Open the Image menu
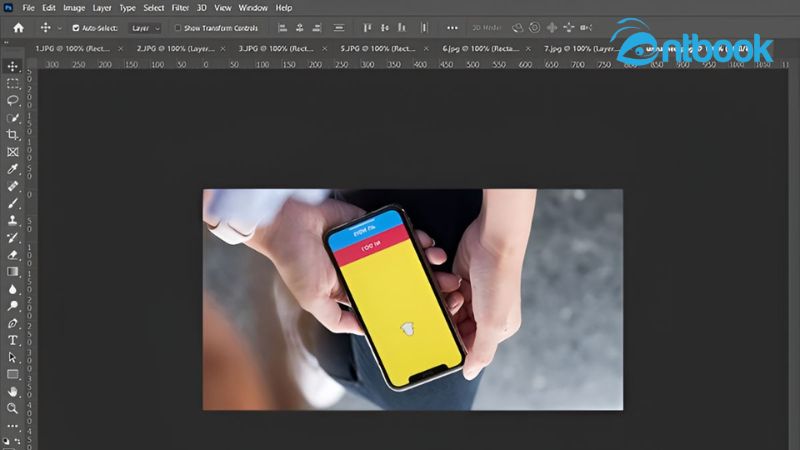800x450 pixels. (x=74, y=8)
